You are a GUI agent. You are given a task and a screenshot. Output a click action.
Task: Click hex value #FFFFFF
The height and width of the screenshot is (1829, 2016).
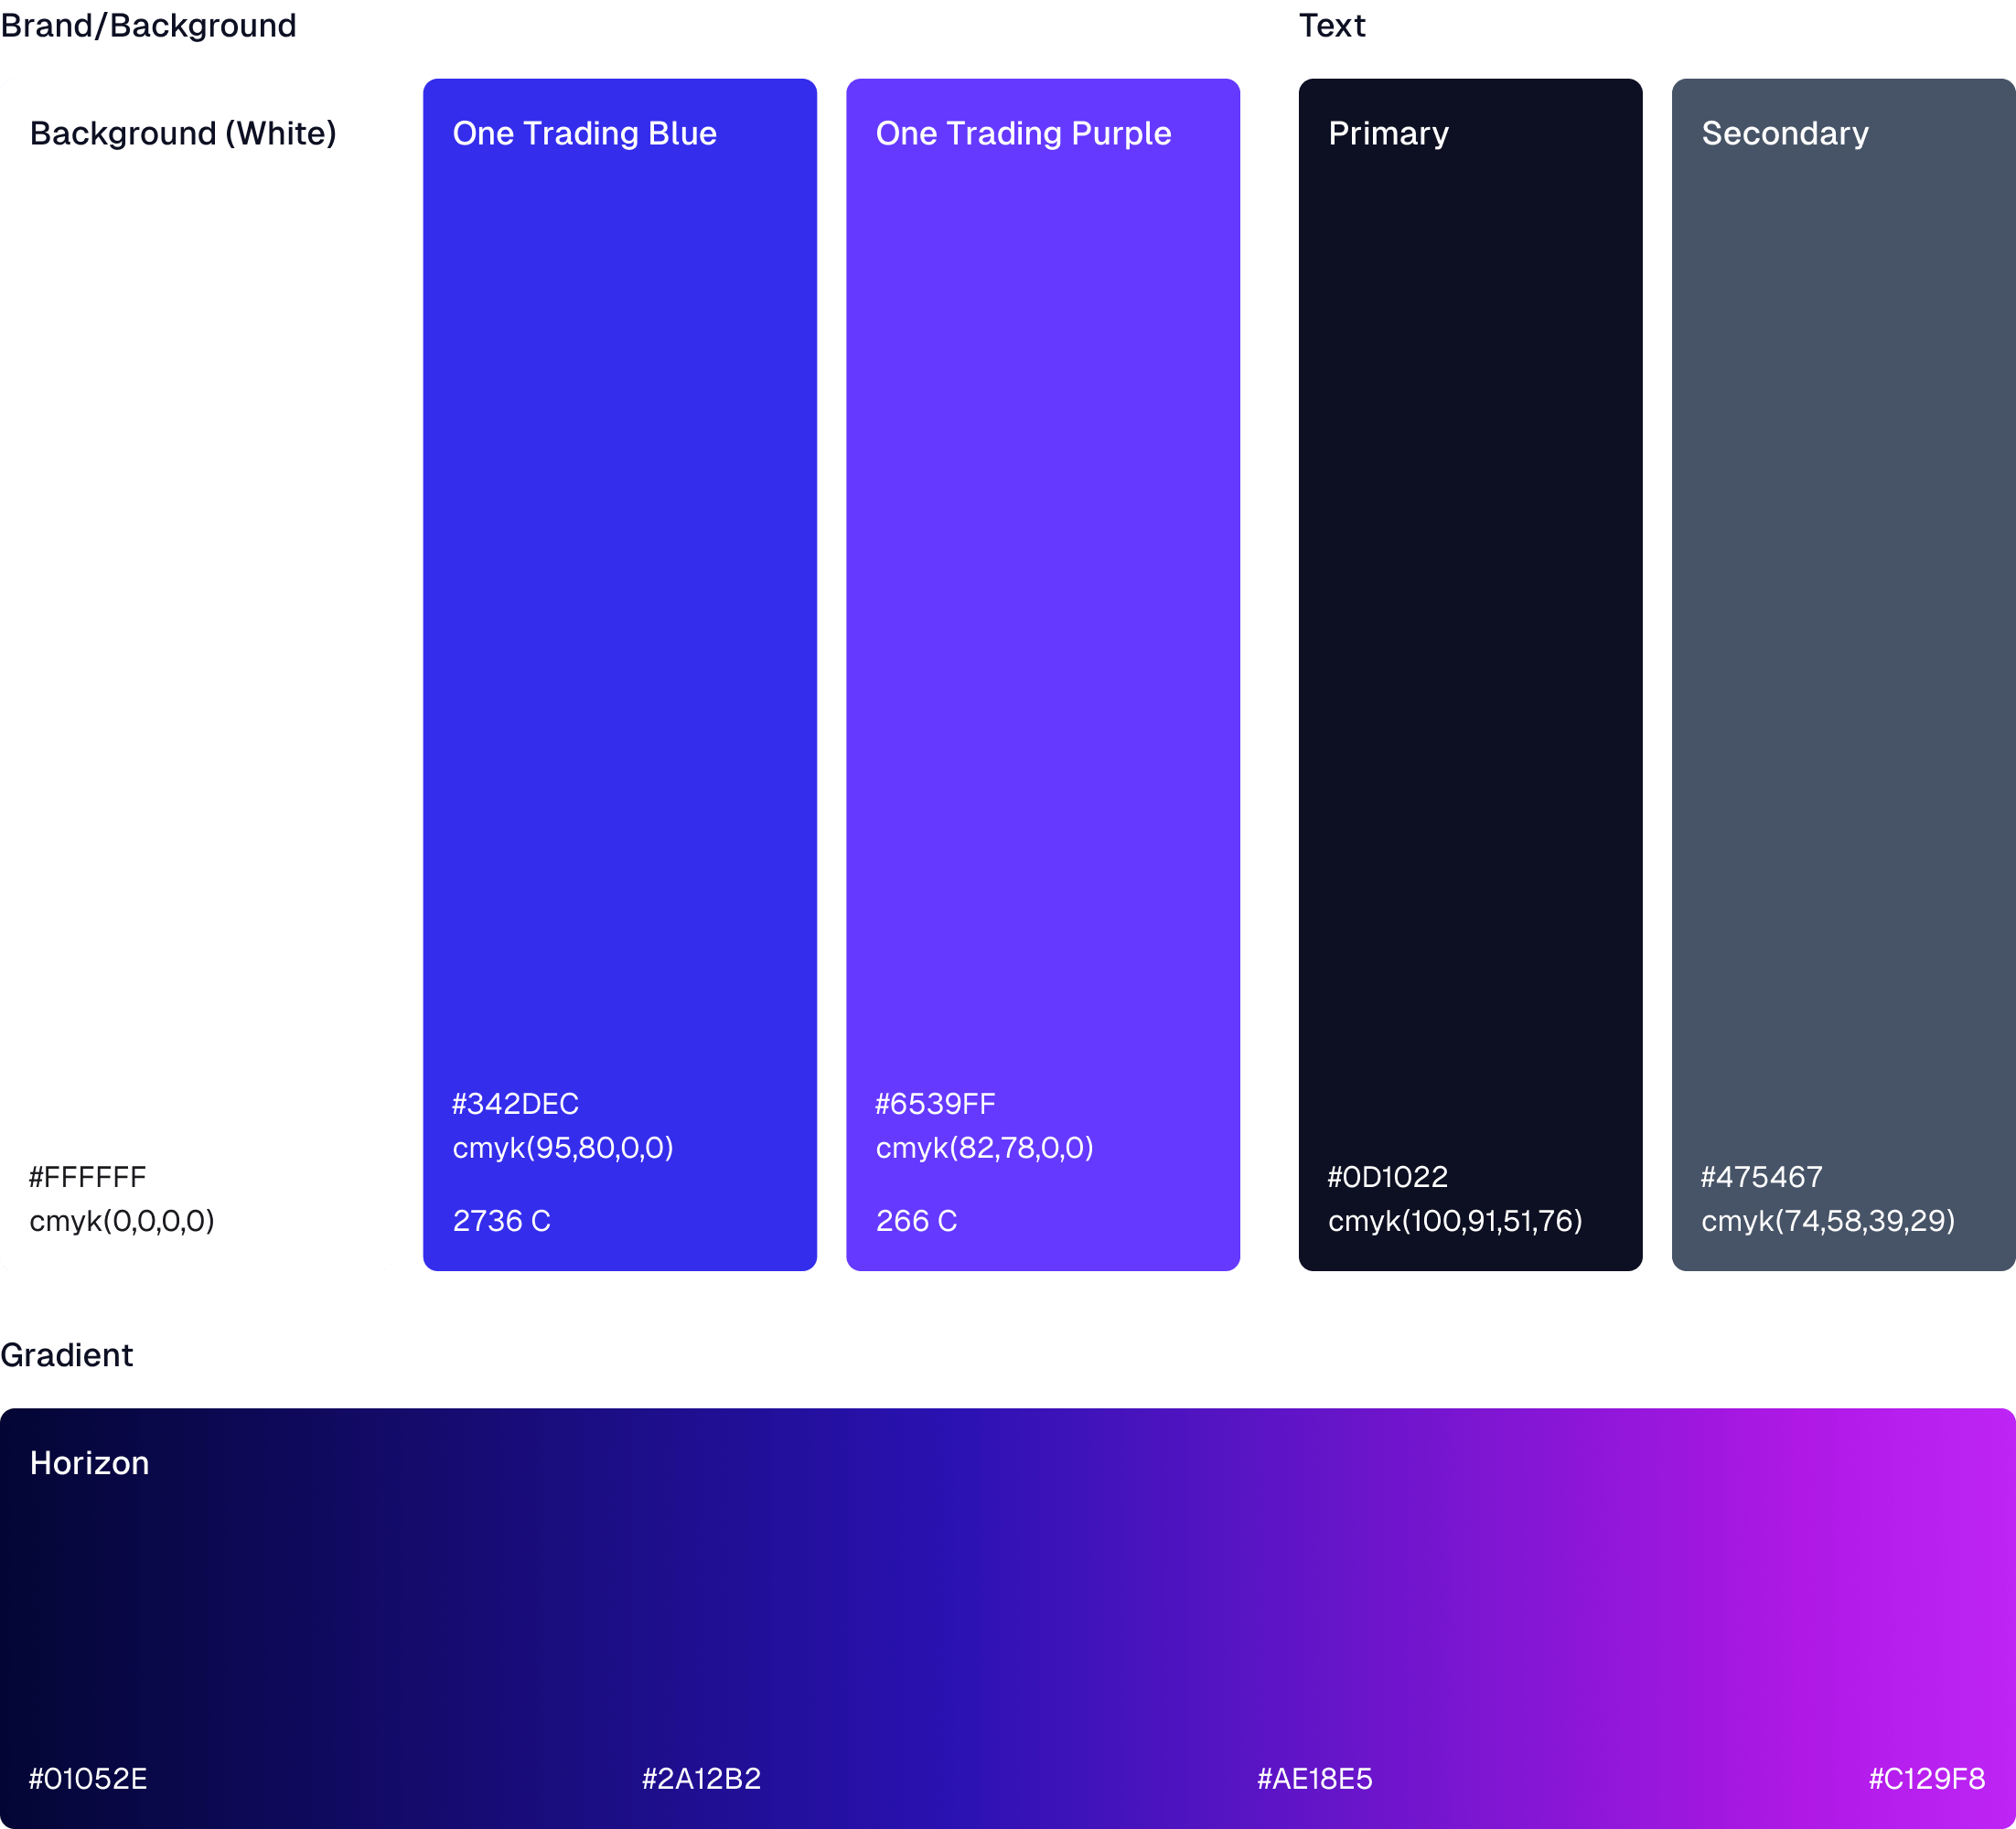tap(87, 1177)
